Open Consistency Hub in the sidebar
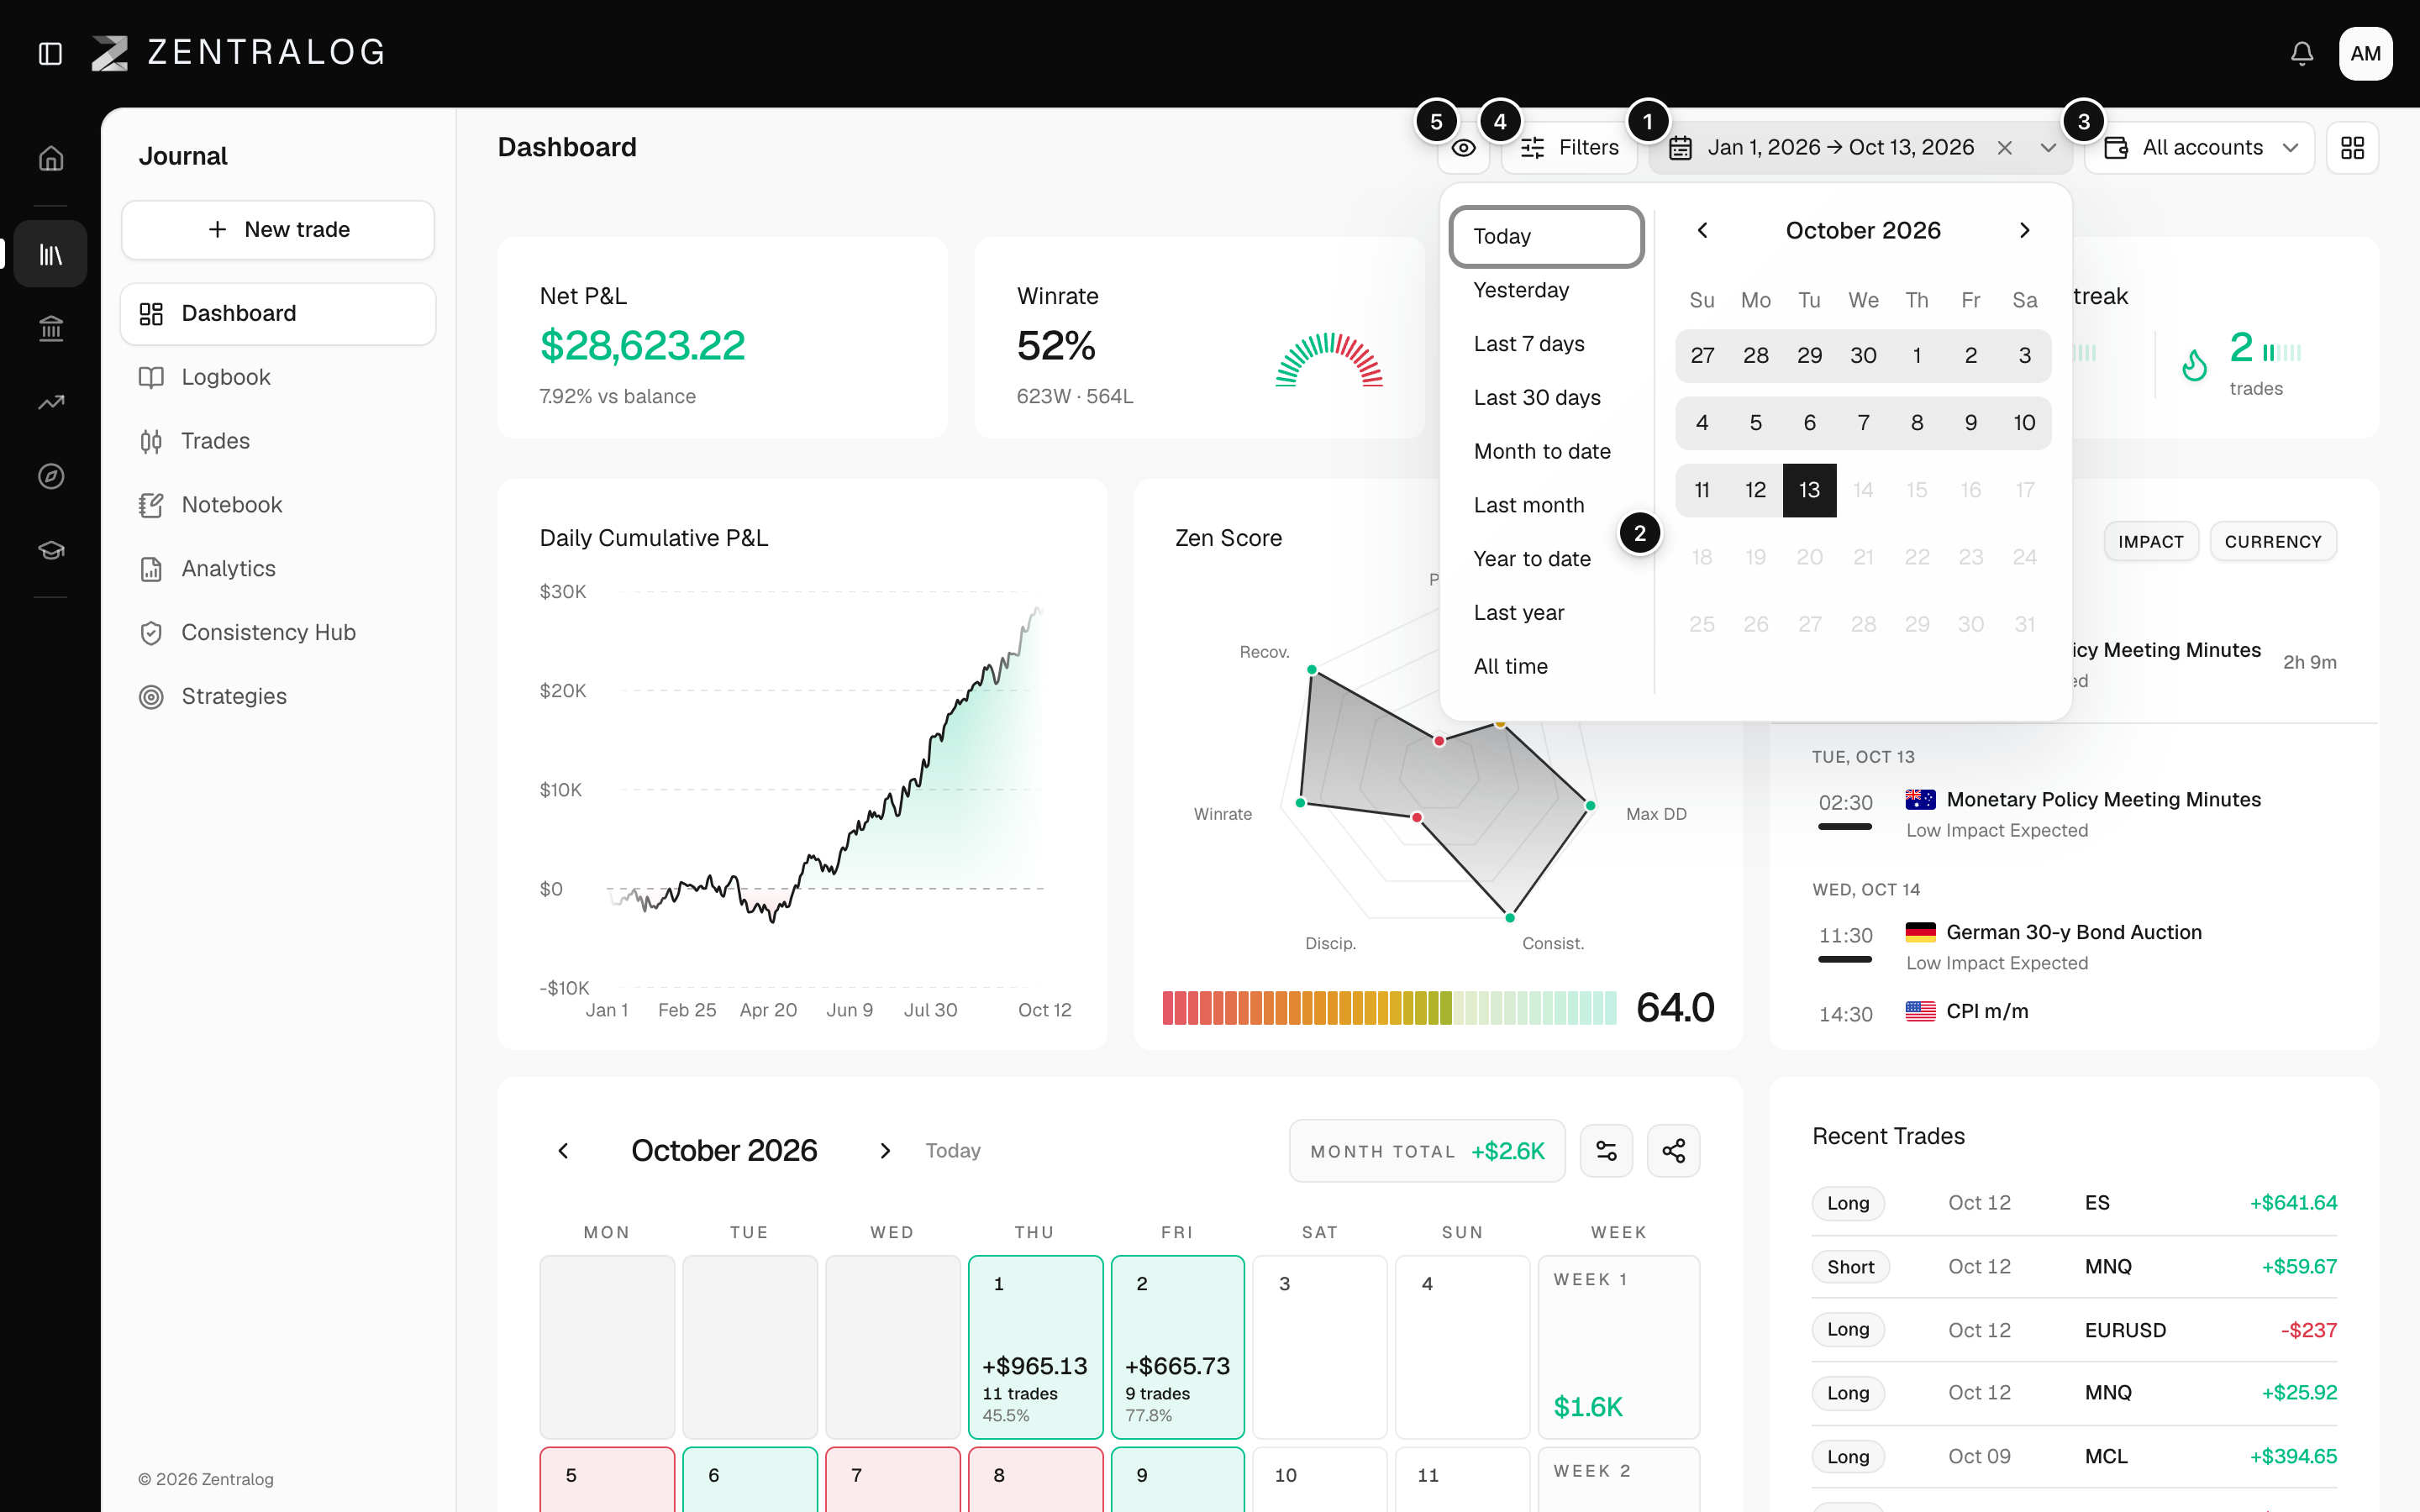2420x1512 pixels. 278,633
